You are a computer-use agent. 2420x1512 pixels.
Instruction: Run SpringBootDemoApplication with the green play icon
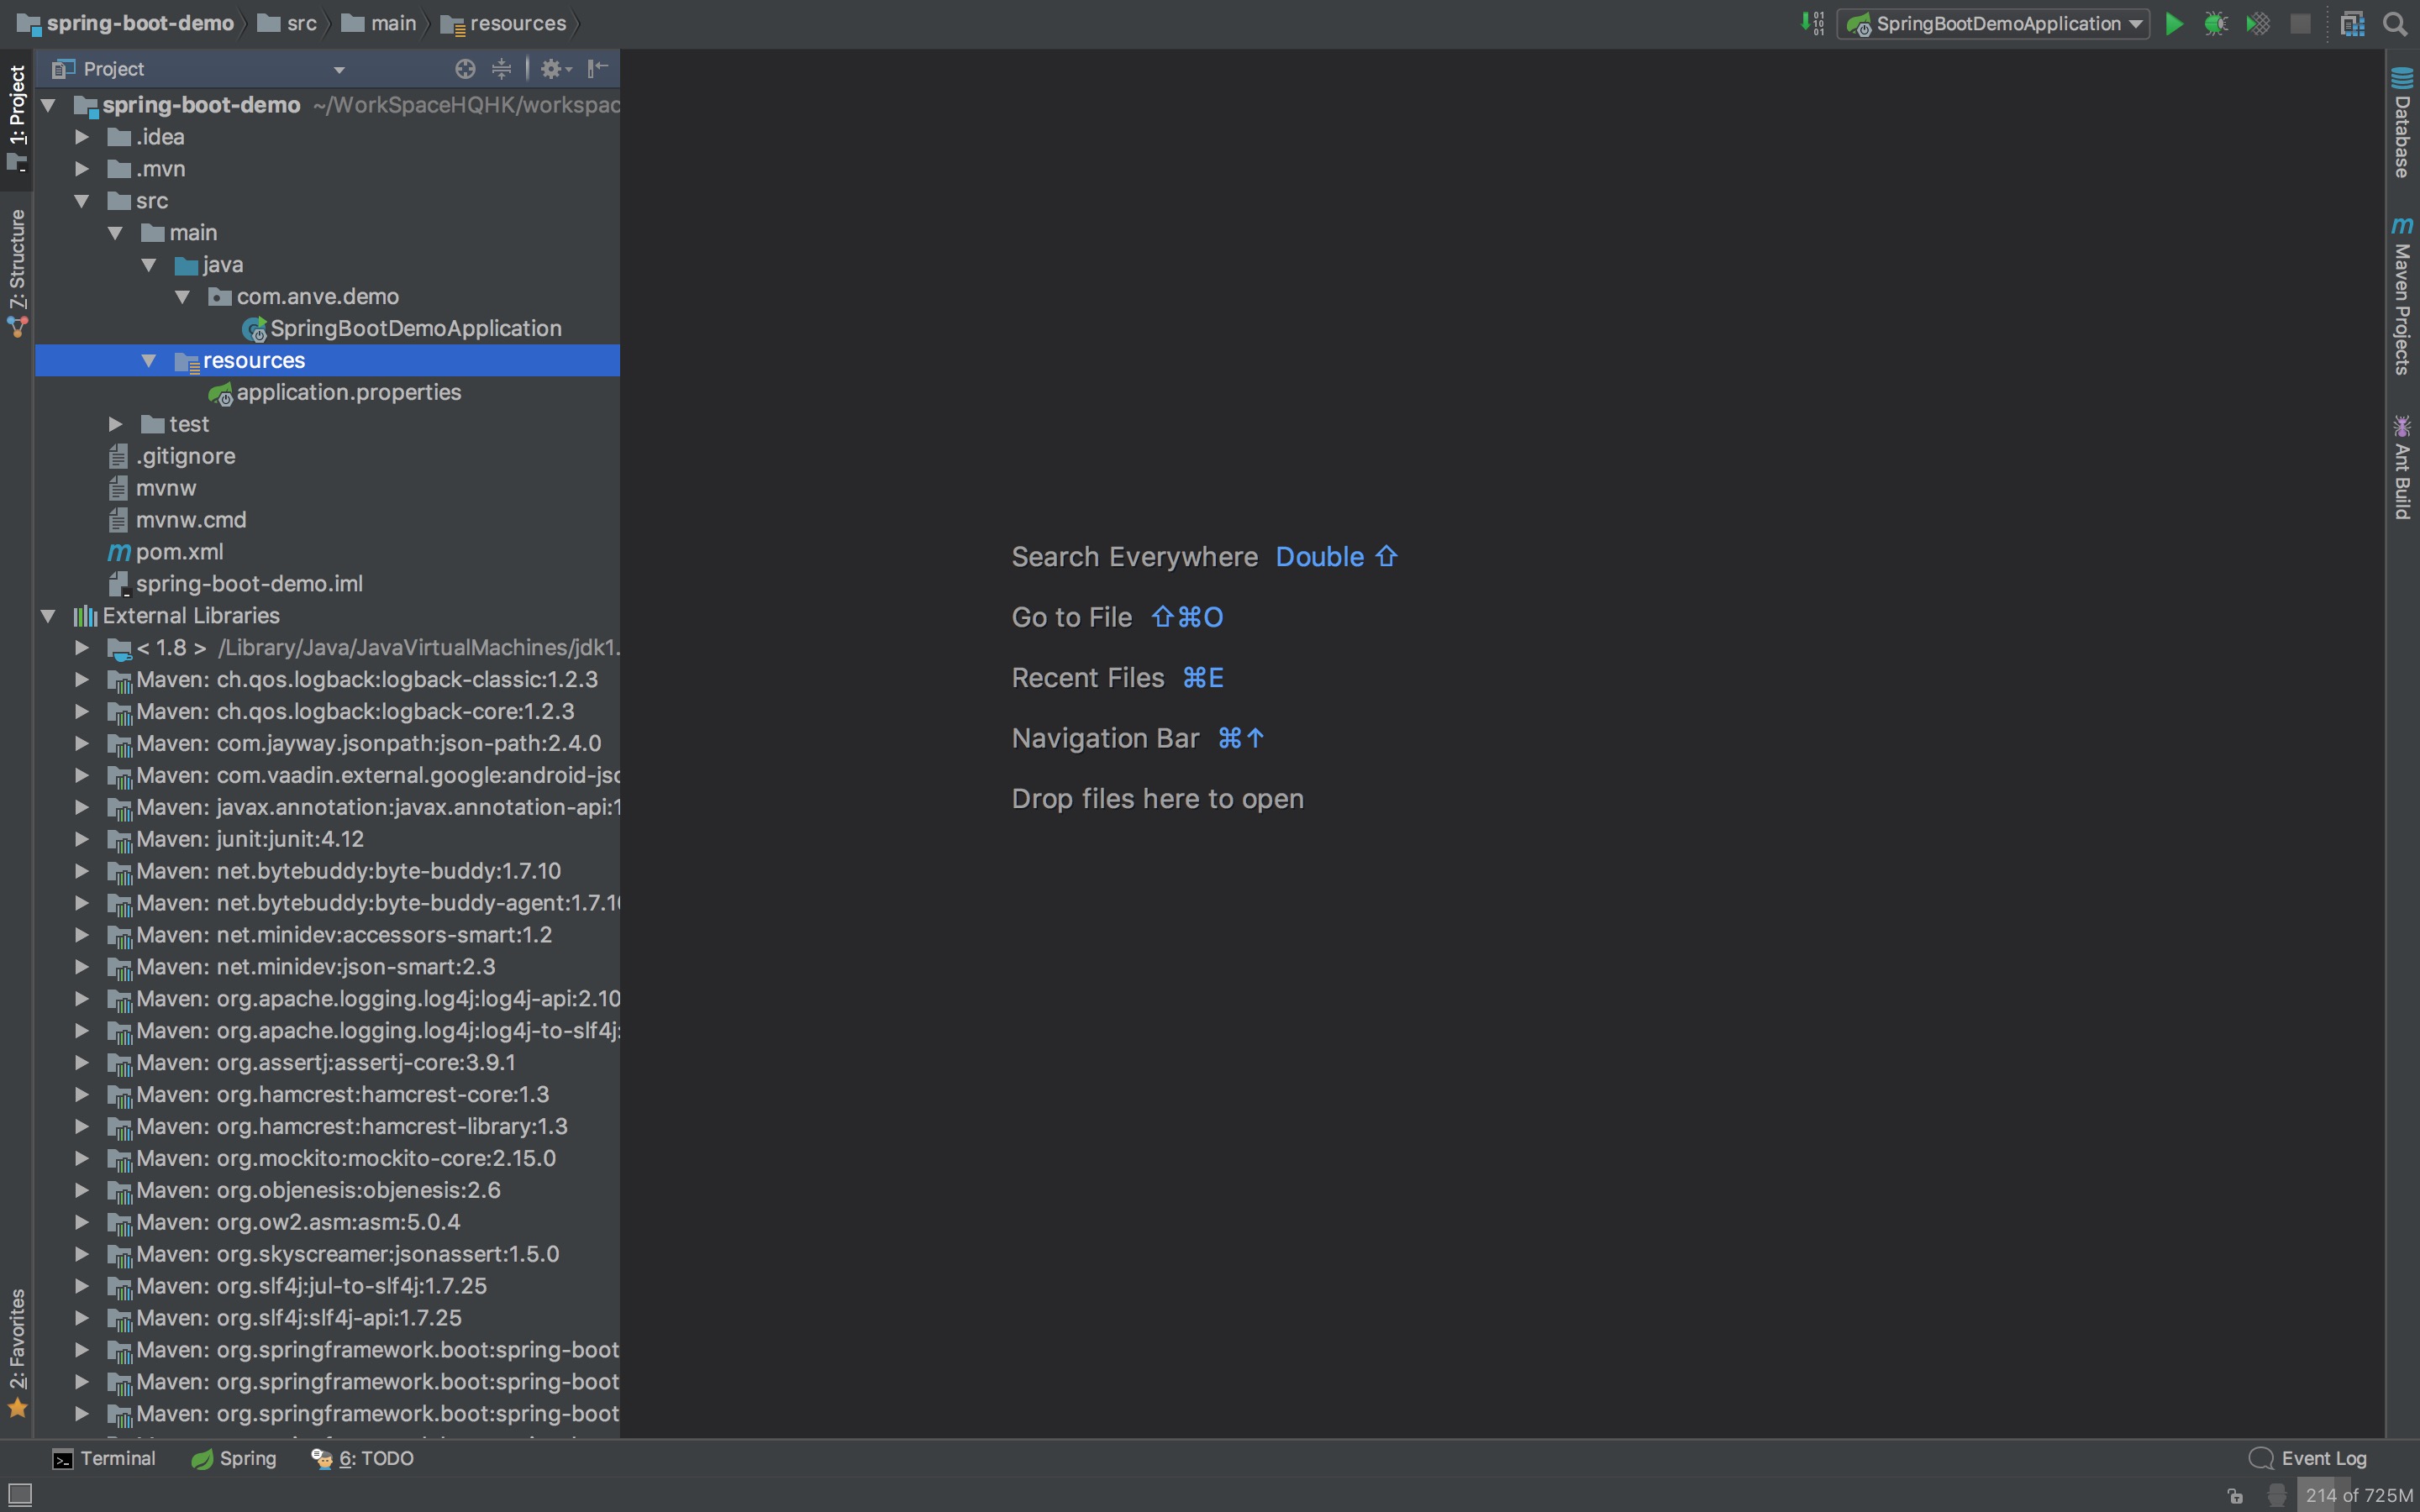pos(2174,24)
